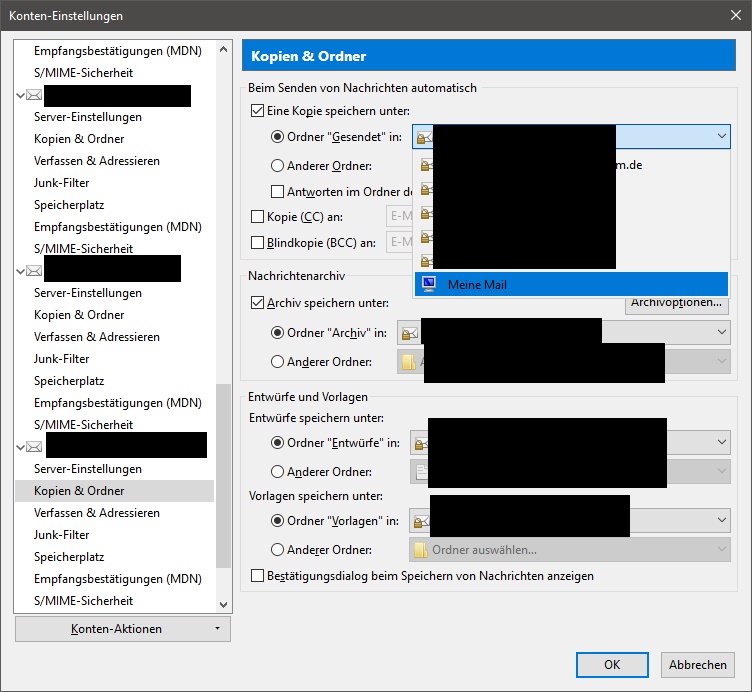Select Ordner "Archiv" in radio button
This screenshot has width=752, height=692.
point(277,333)
